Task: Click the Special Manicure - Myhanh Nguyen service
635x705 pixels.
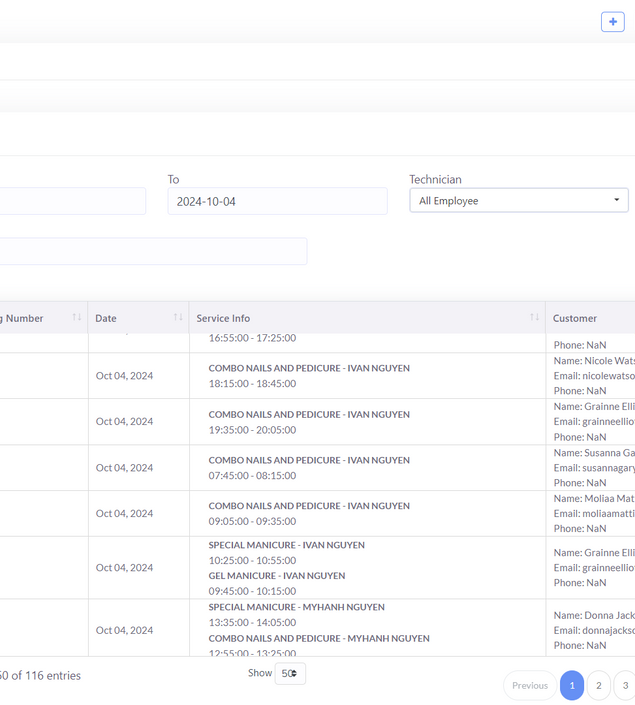Action: click(296, 607)
